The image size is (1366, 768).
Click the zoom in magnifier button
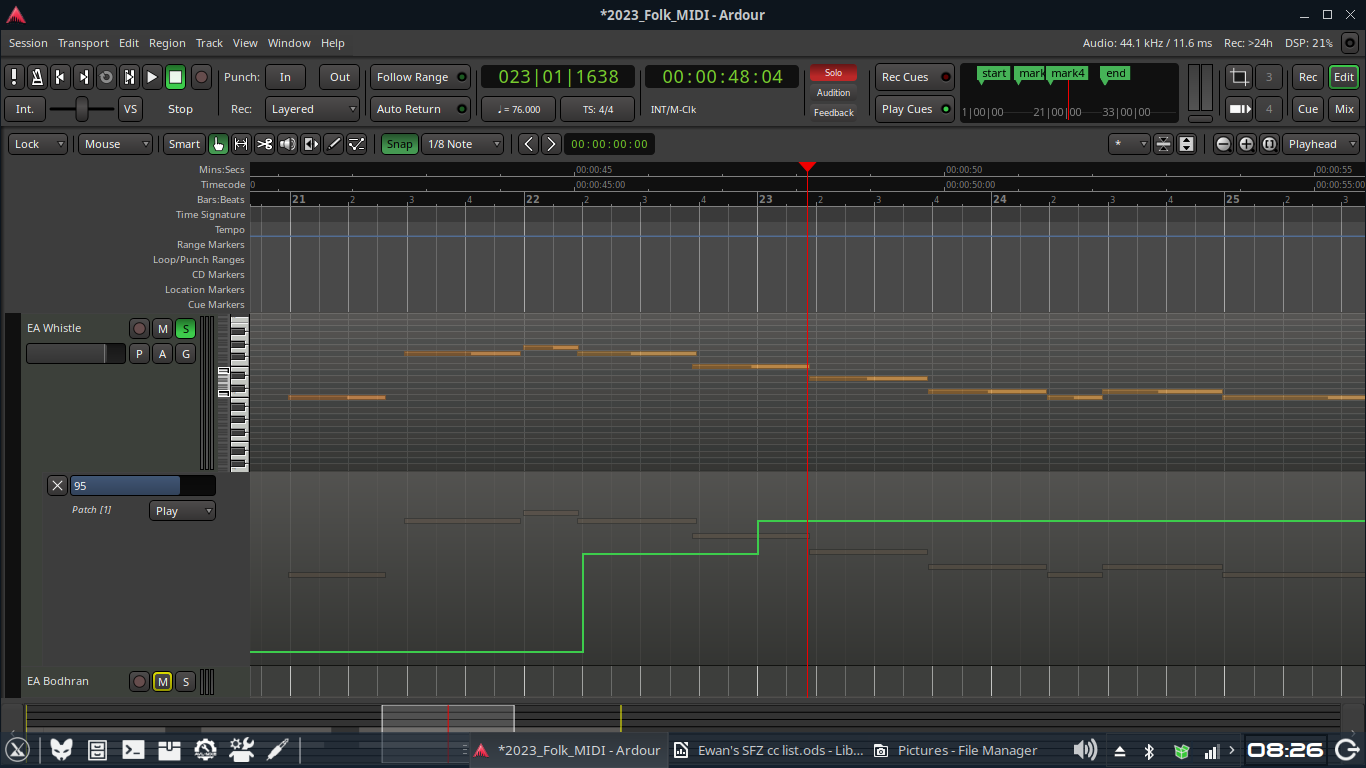pos(1246,144)
